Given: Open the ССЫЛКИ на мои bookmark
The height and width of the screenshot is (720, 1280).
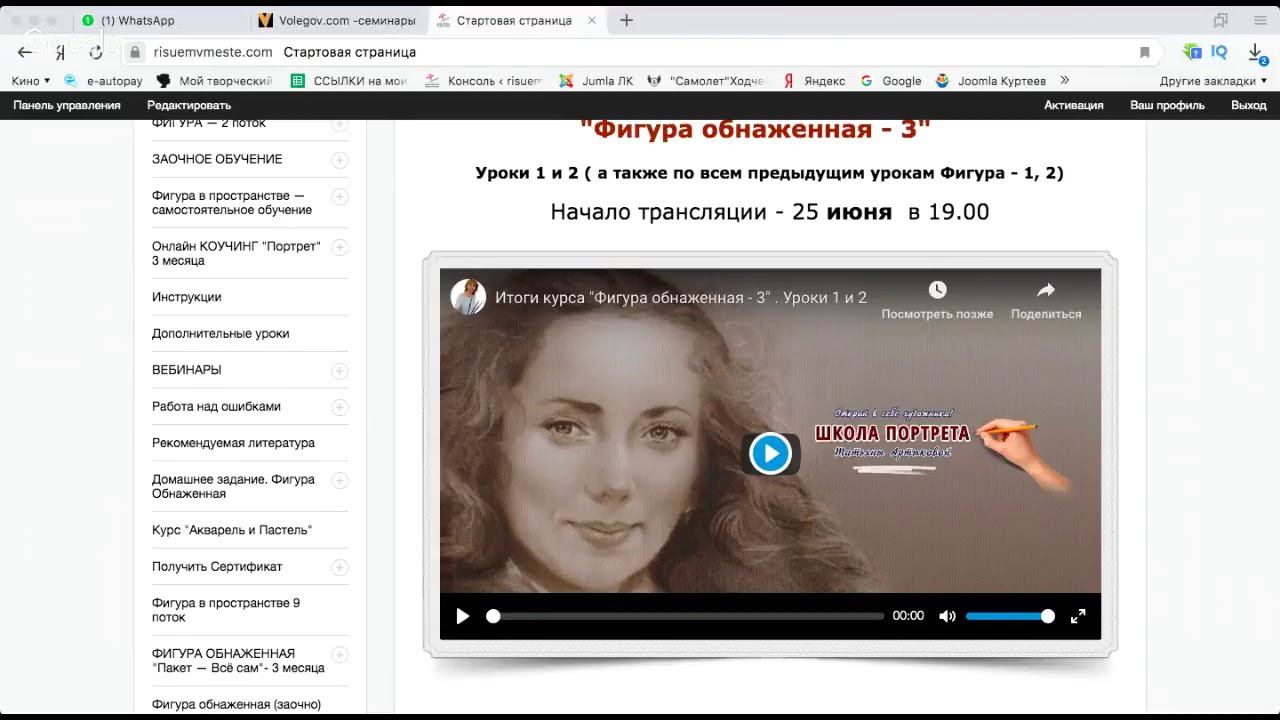Looking at the screenshot, I should click(x=349, y=81).
